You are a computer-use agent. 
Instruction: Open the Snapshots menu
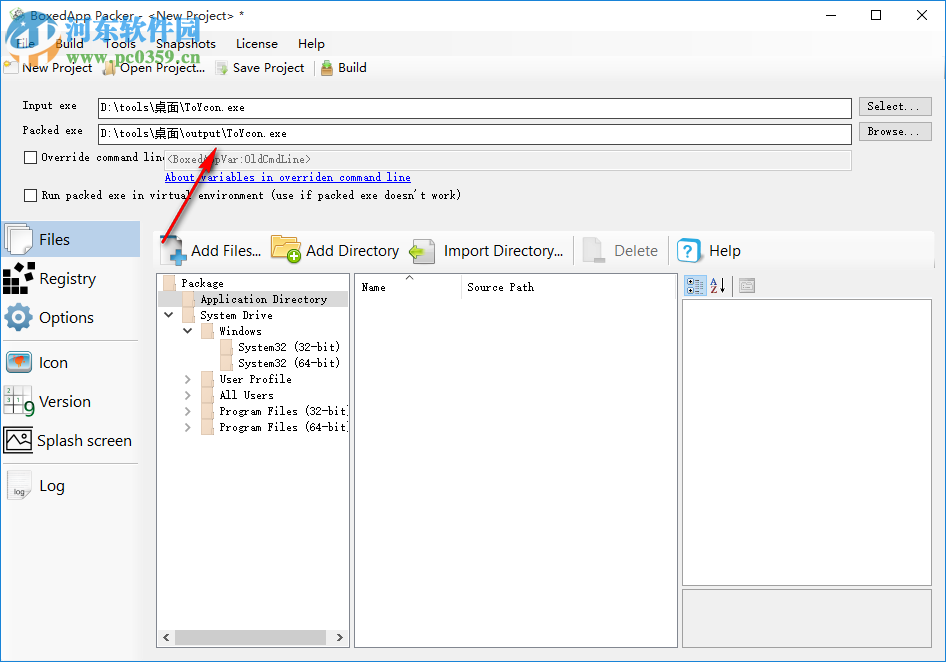click(x=185, y=44)
